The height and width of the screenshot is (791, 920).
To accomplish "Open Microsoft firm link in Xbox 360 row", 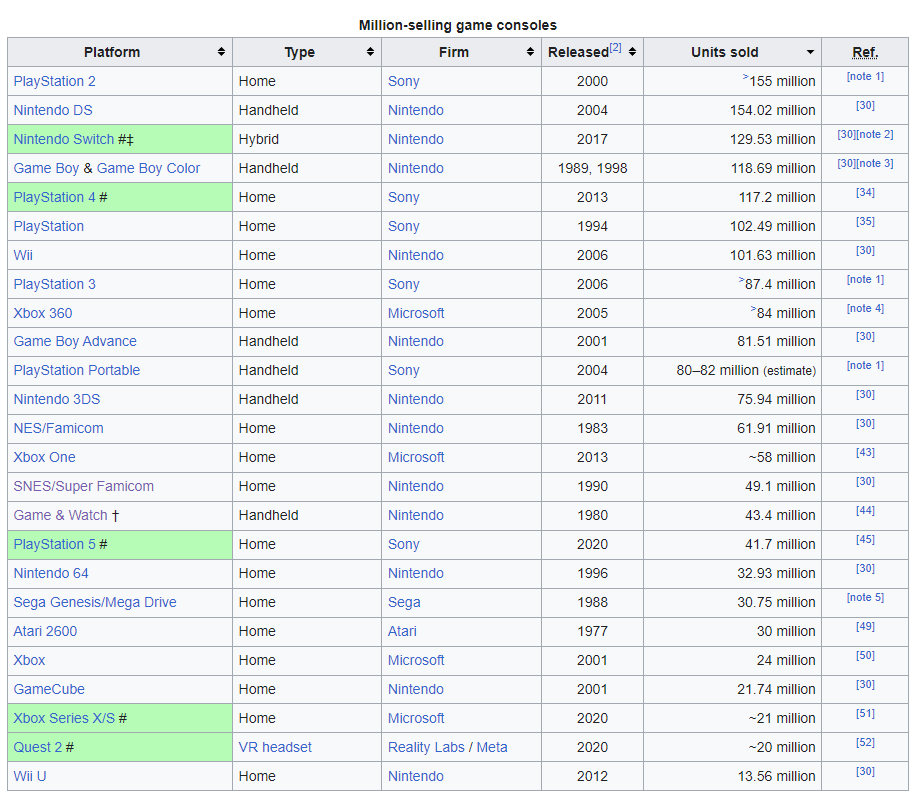I will 416,313.
